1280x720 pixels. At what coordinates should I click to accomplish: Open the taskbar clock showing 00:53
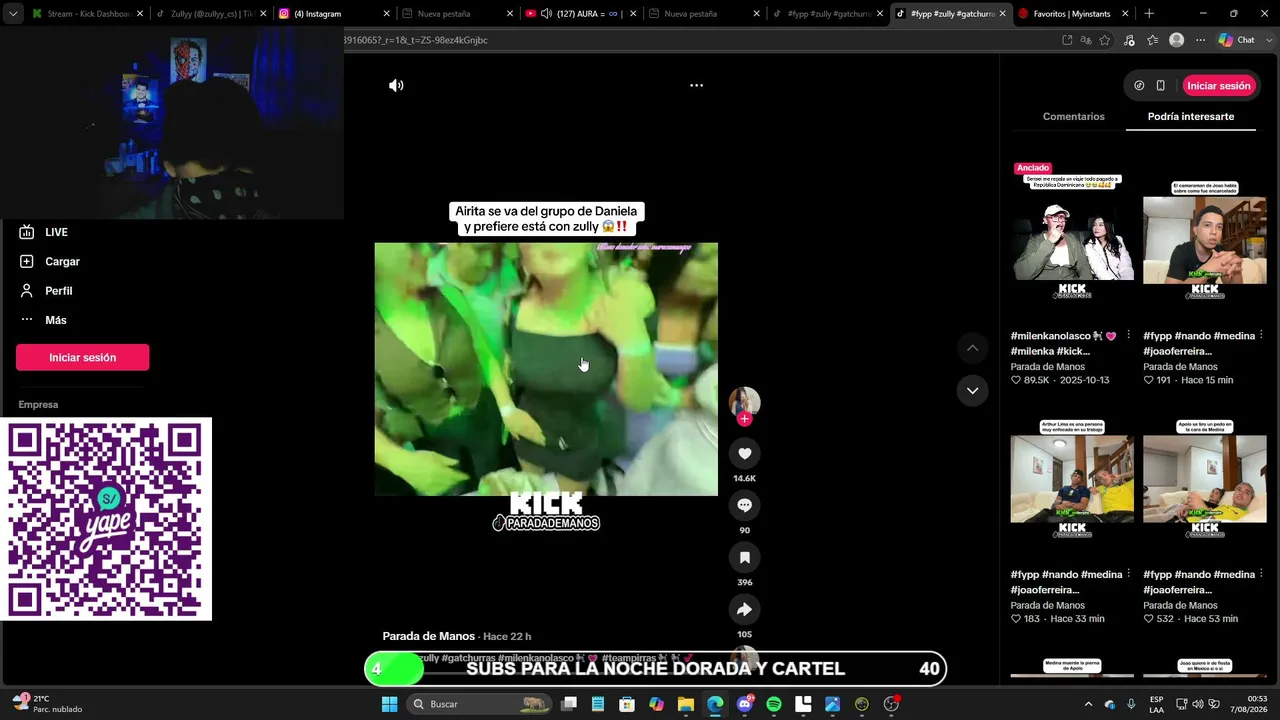[1249, 704]
